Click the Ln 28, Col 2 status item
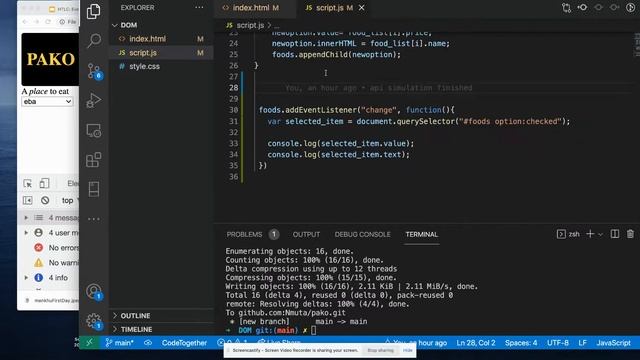The width and height of the screenshot is (640, 360). coord(476,343)
